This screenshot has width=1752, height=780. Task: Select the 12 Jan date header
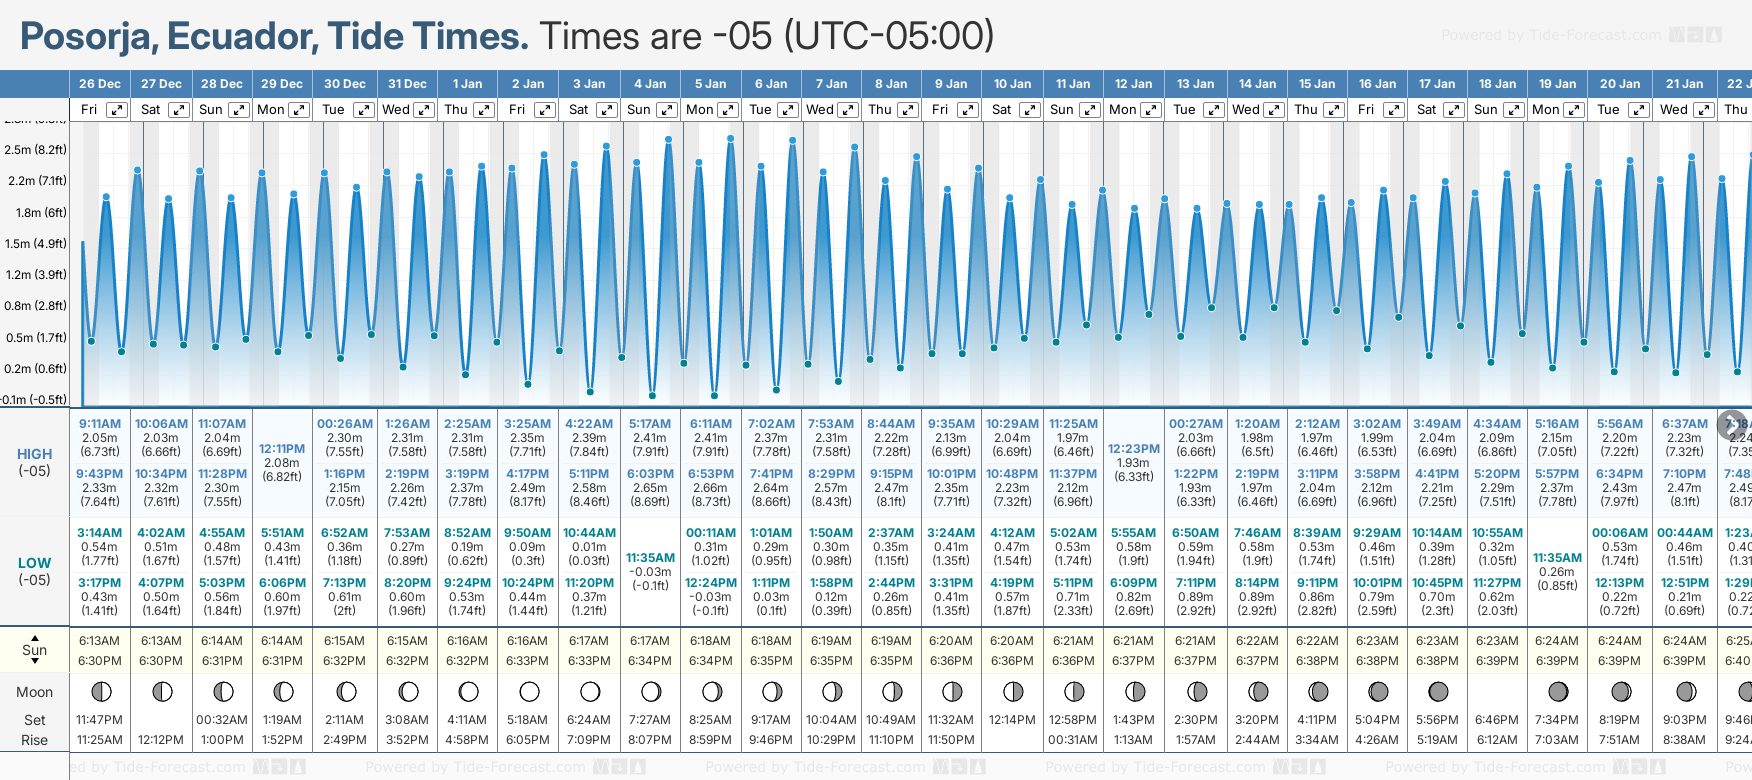tap(1134, 84)
